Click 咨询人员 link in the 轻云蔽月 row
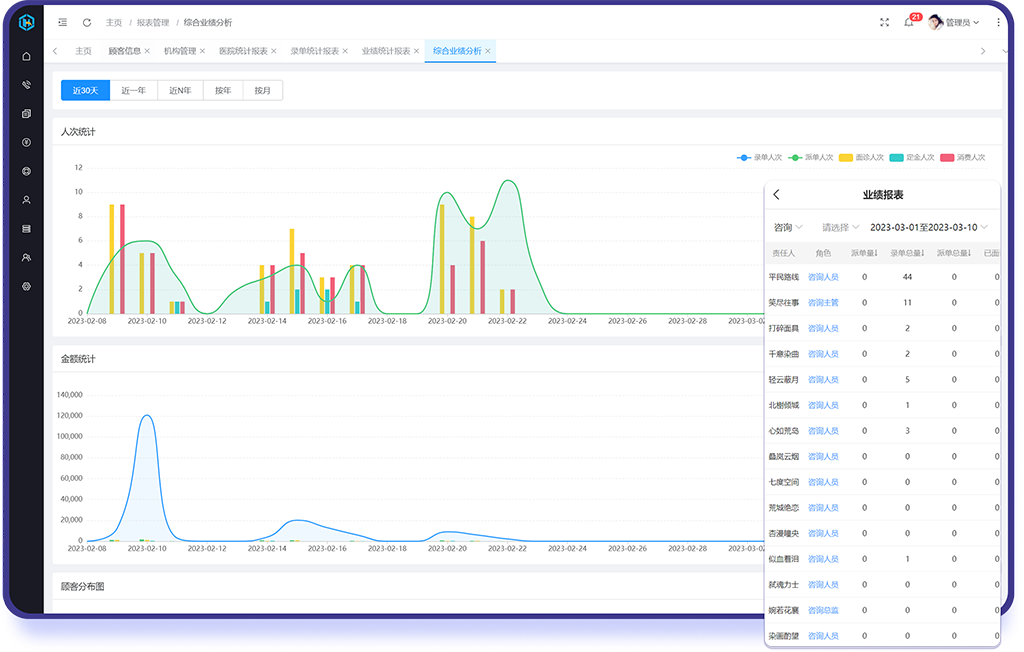The height and width of the screenshot is (652, 1024). [823, 380]
